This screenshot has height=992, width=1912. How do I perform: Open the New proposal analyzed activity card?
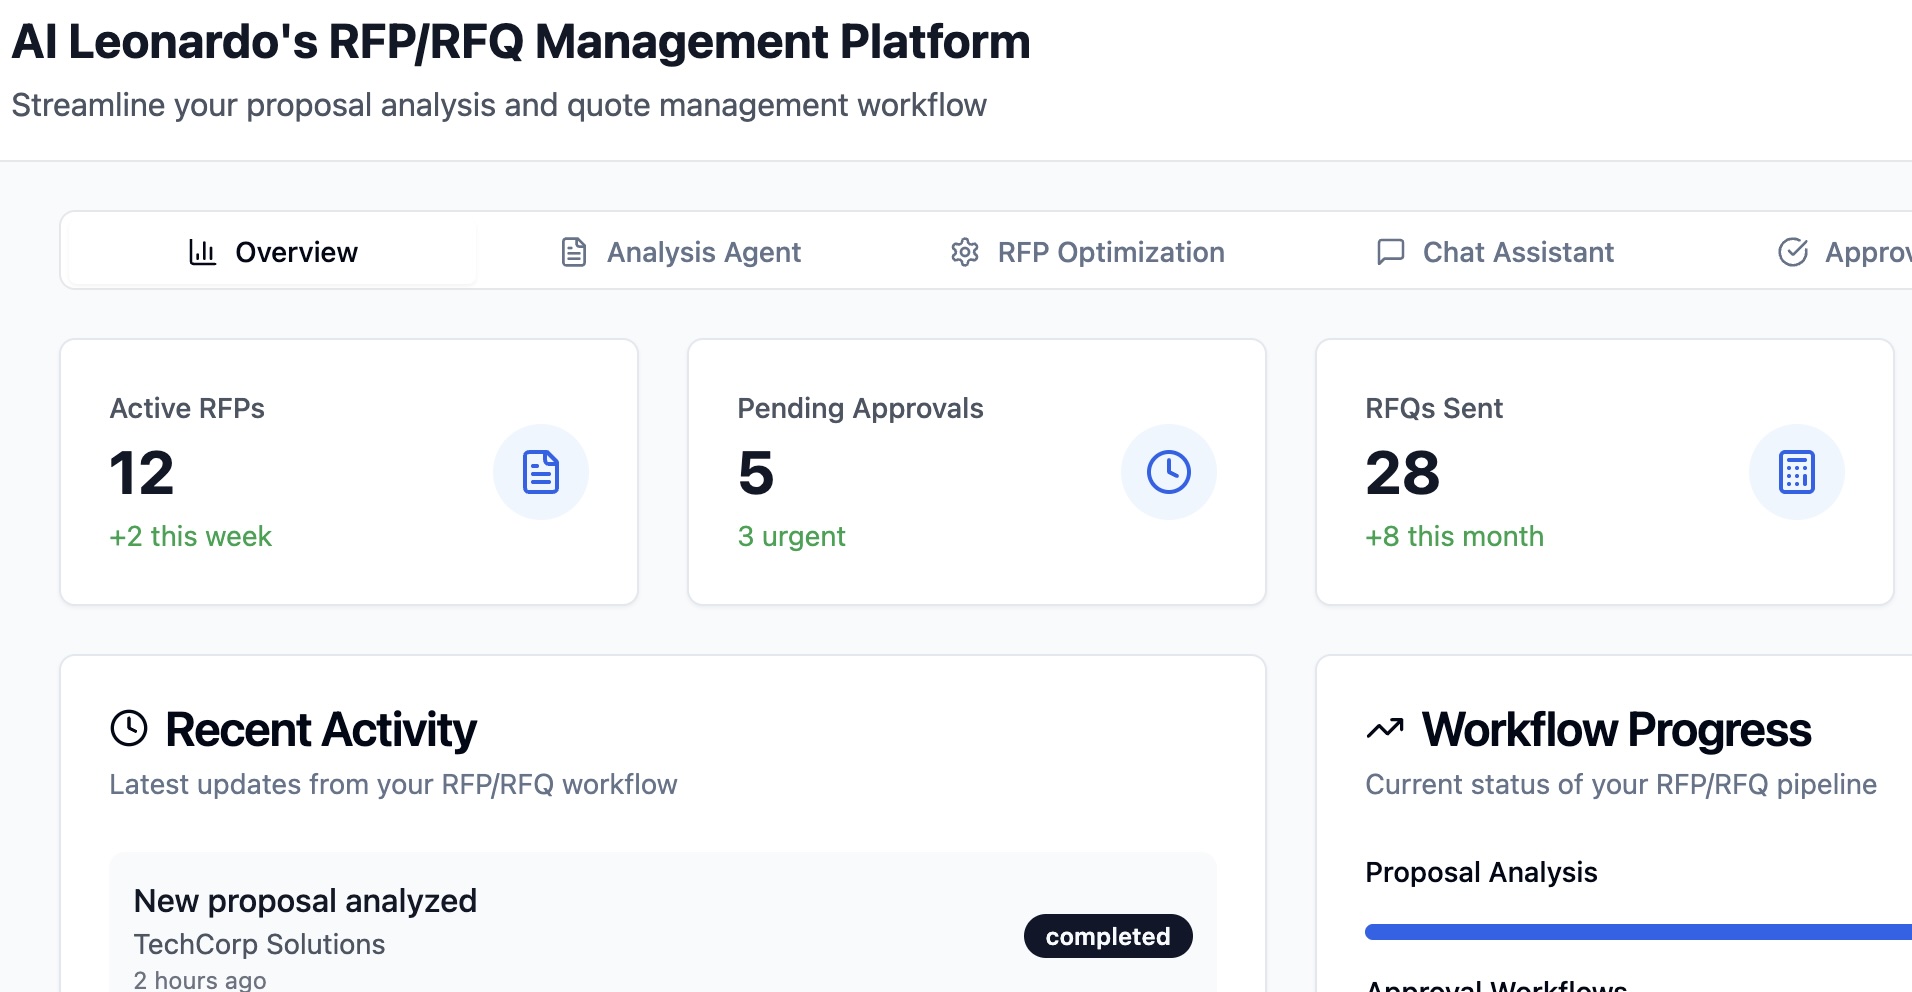click(305, 900)
